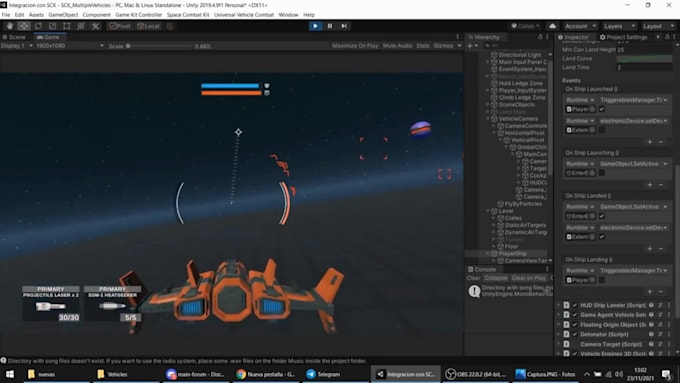This screenshot has width=680, height=383.
Task: Toggle Player checkbox under On Ship Landing
Action: [602, 280]
